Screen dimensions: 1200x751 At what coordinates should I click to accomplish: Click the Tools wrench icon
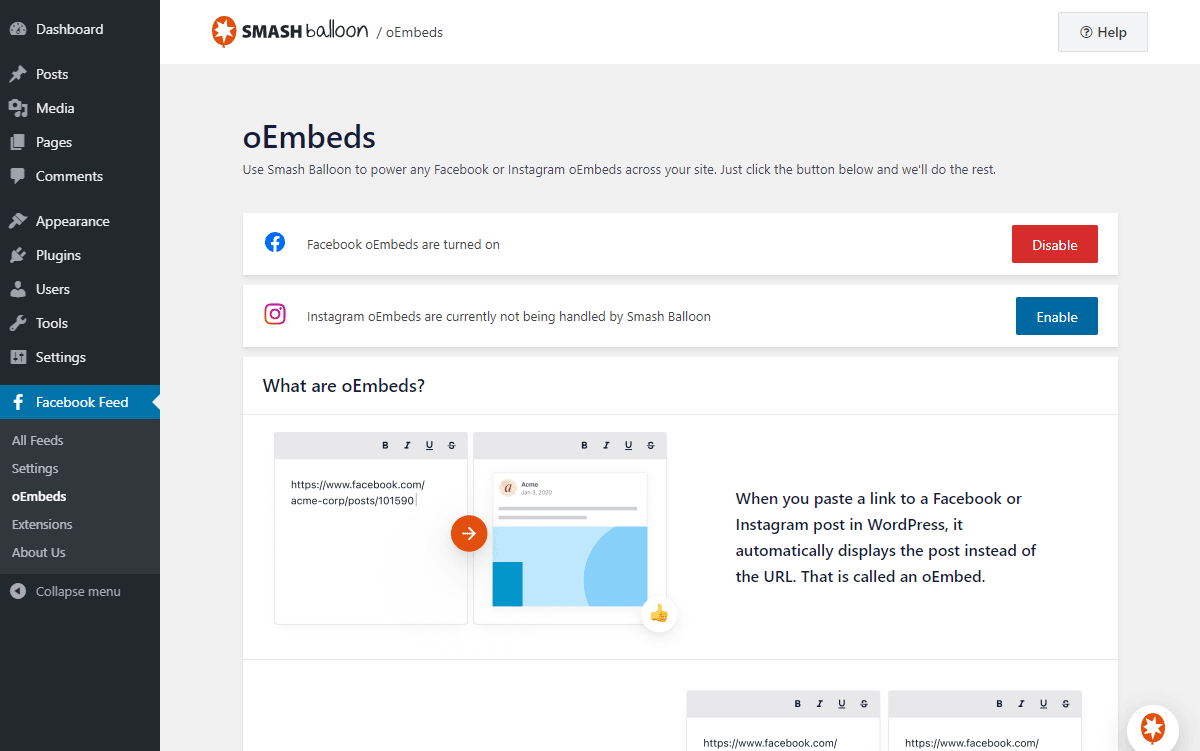pyautogui.click(x=18, y=323)
